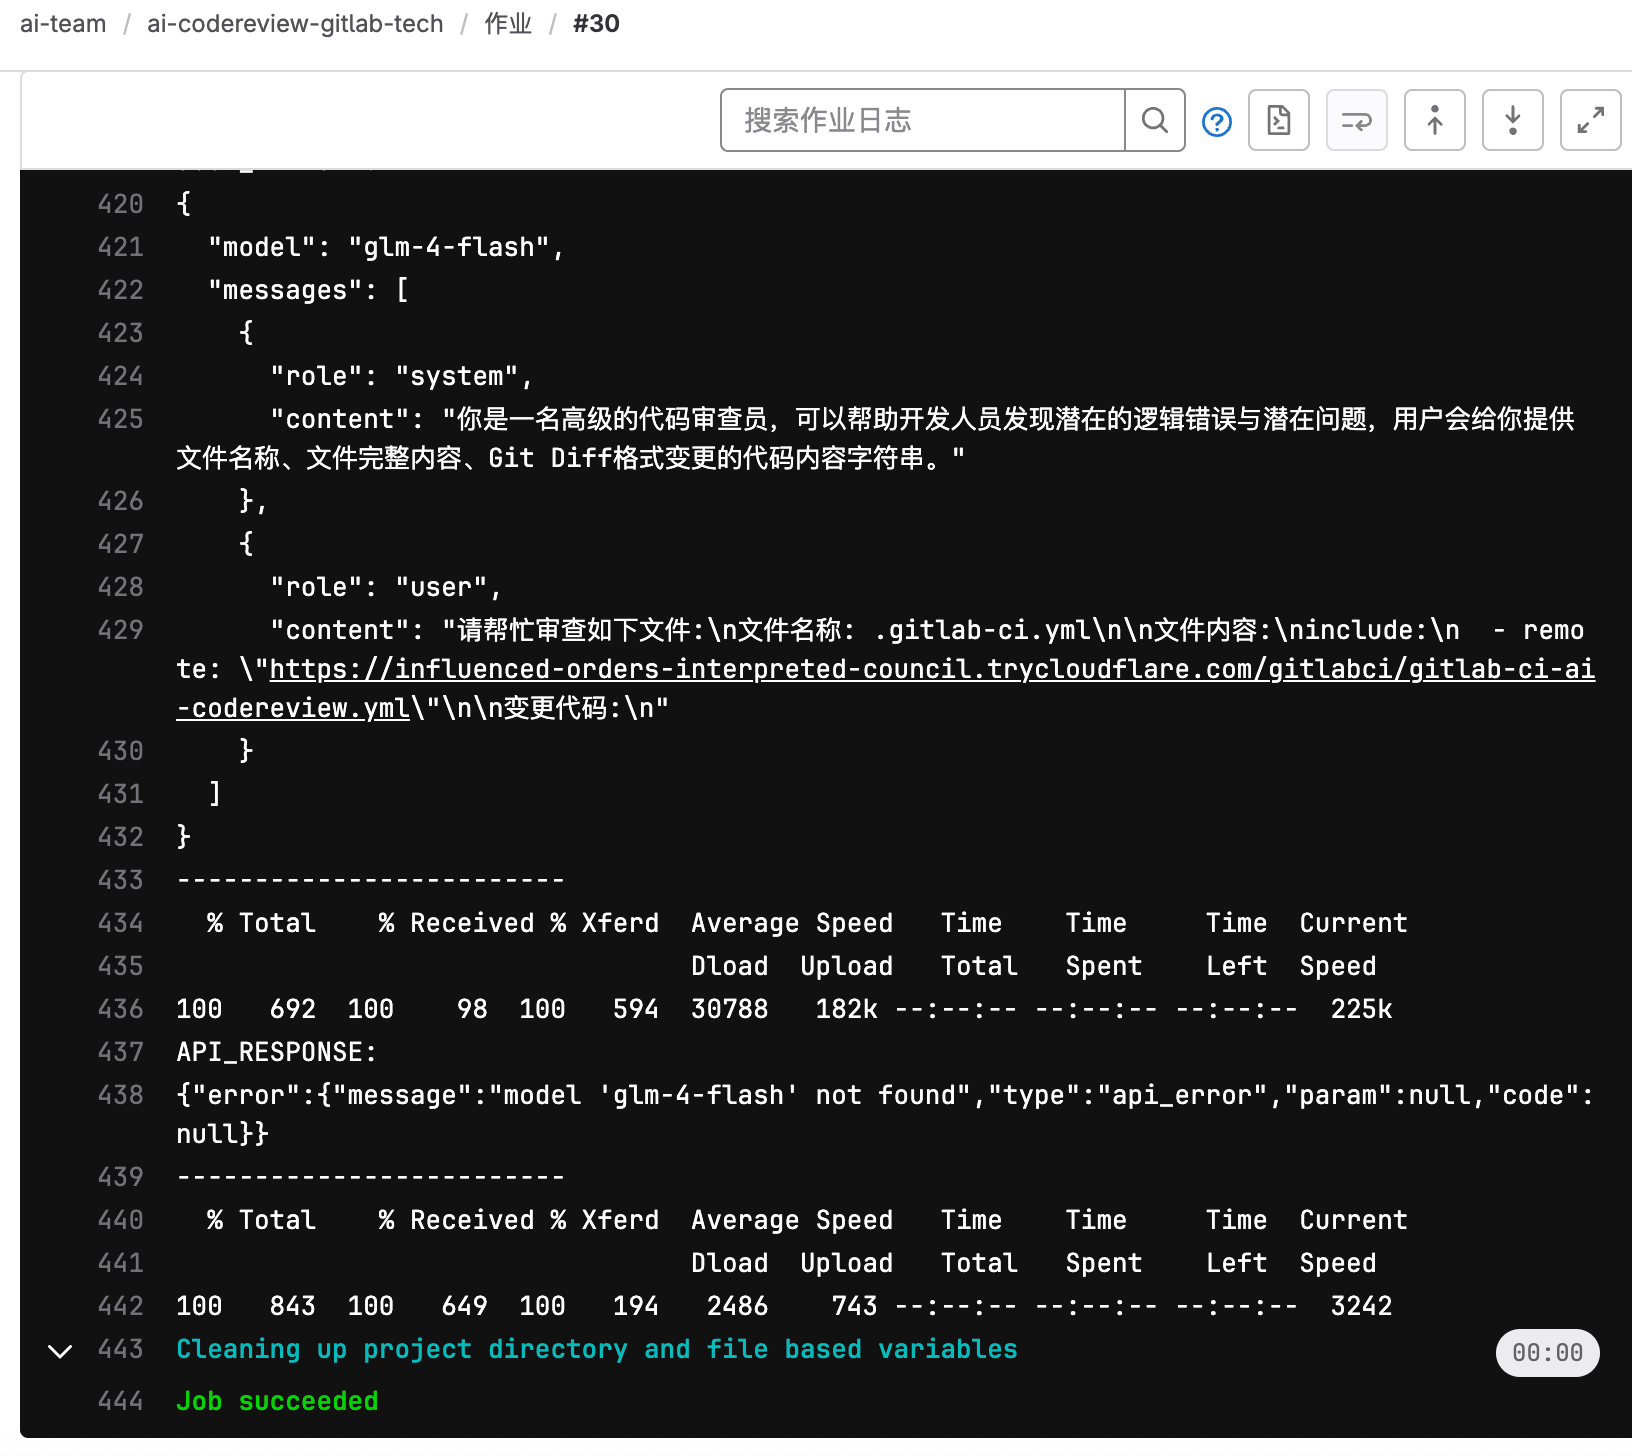The image size is (1632, 1456).
Task: Select line number 433
Action: pyautogui.click(x=121, y=880)
